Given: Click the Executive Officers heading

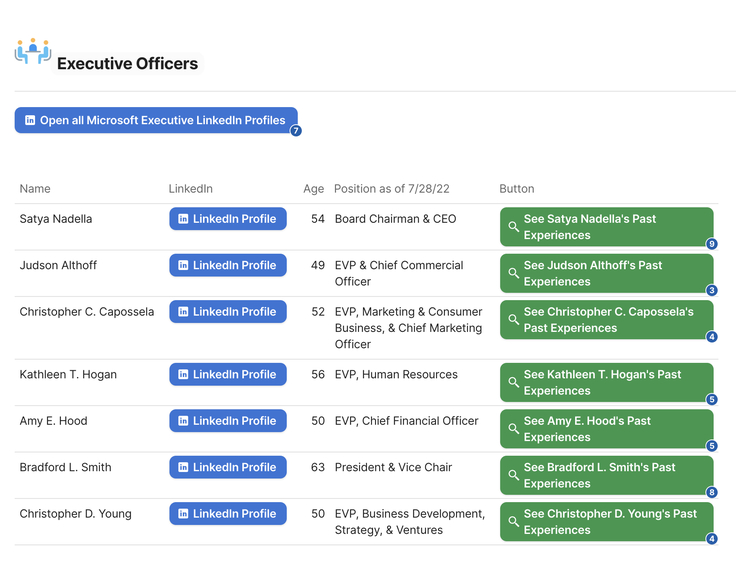Looking at the screenshot, I should point(128,63).
